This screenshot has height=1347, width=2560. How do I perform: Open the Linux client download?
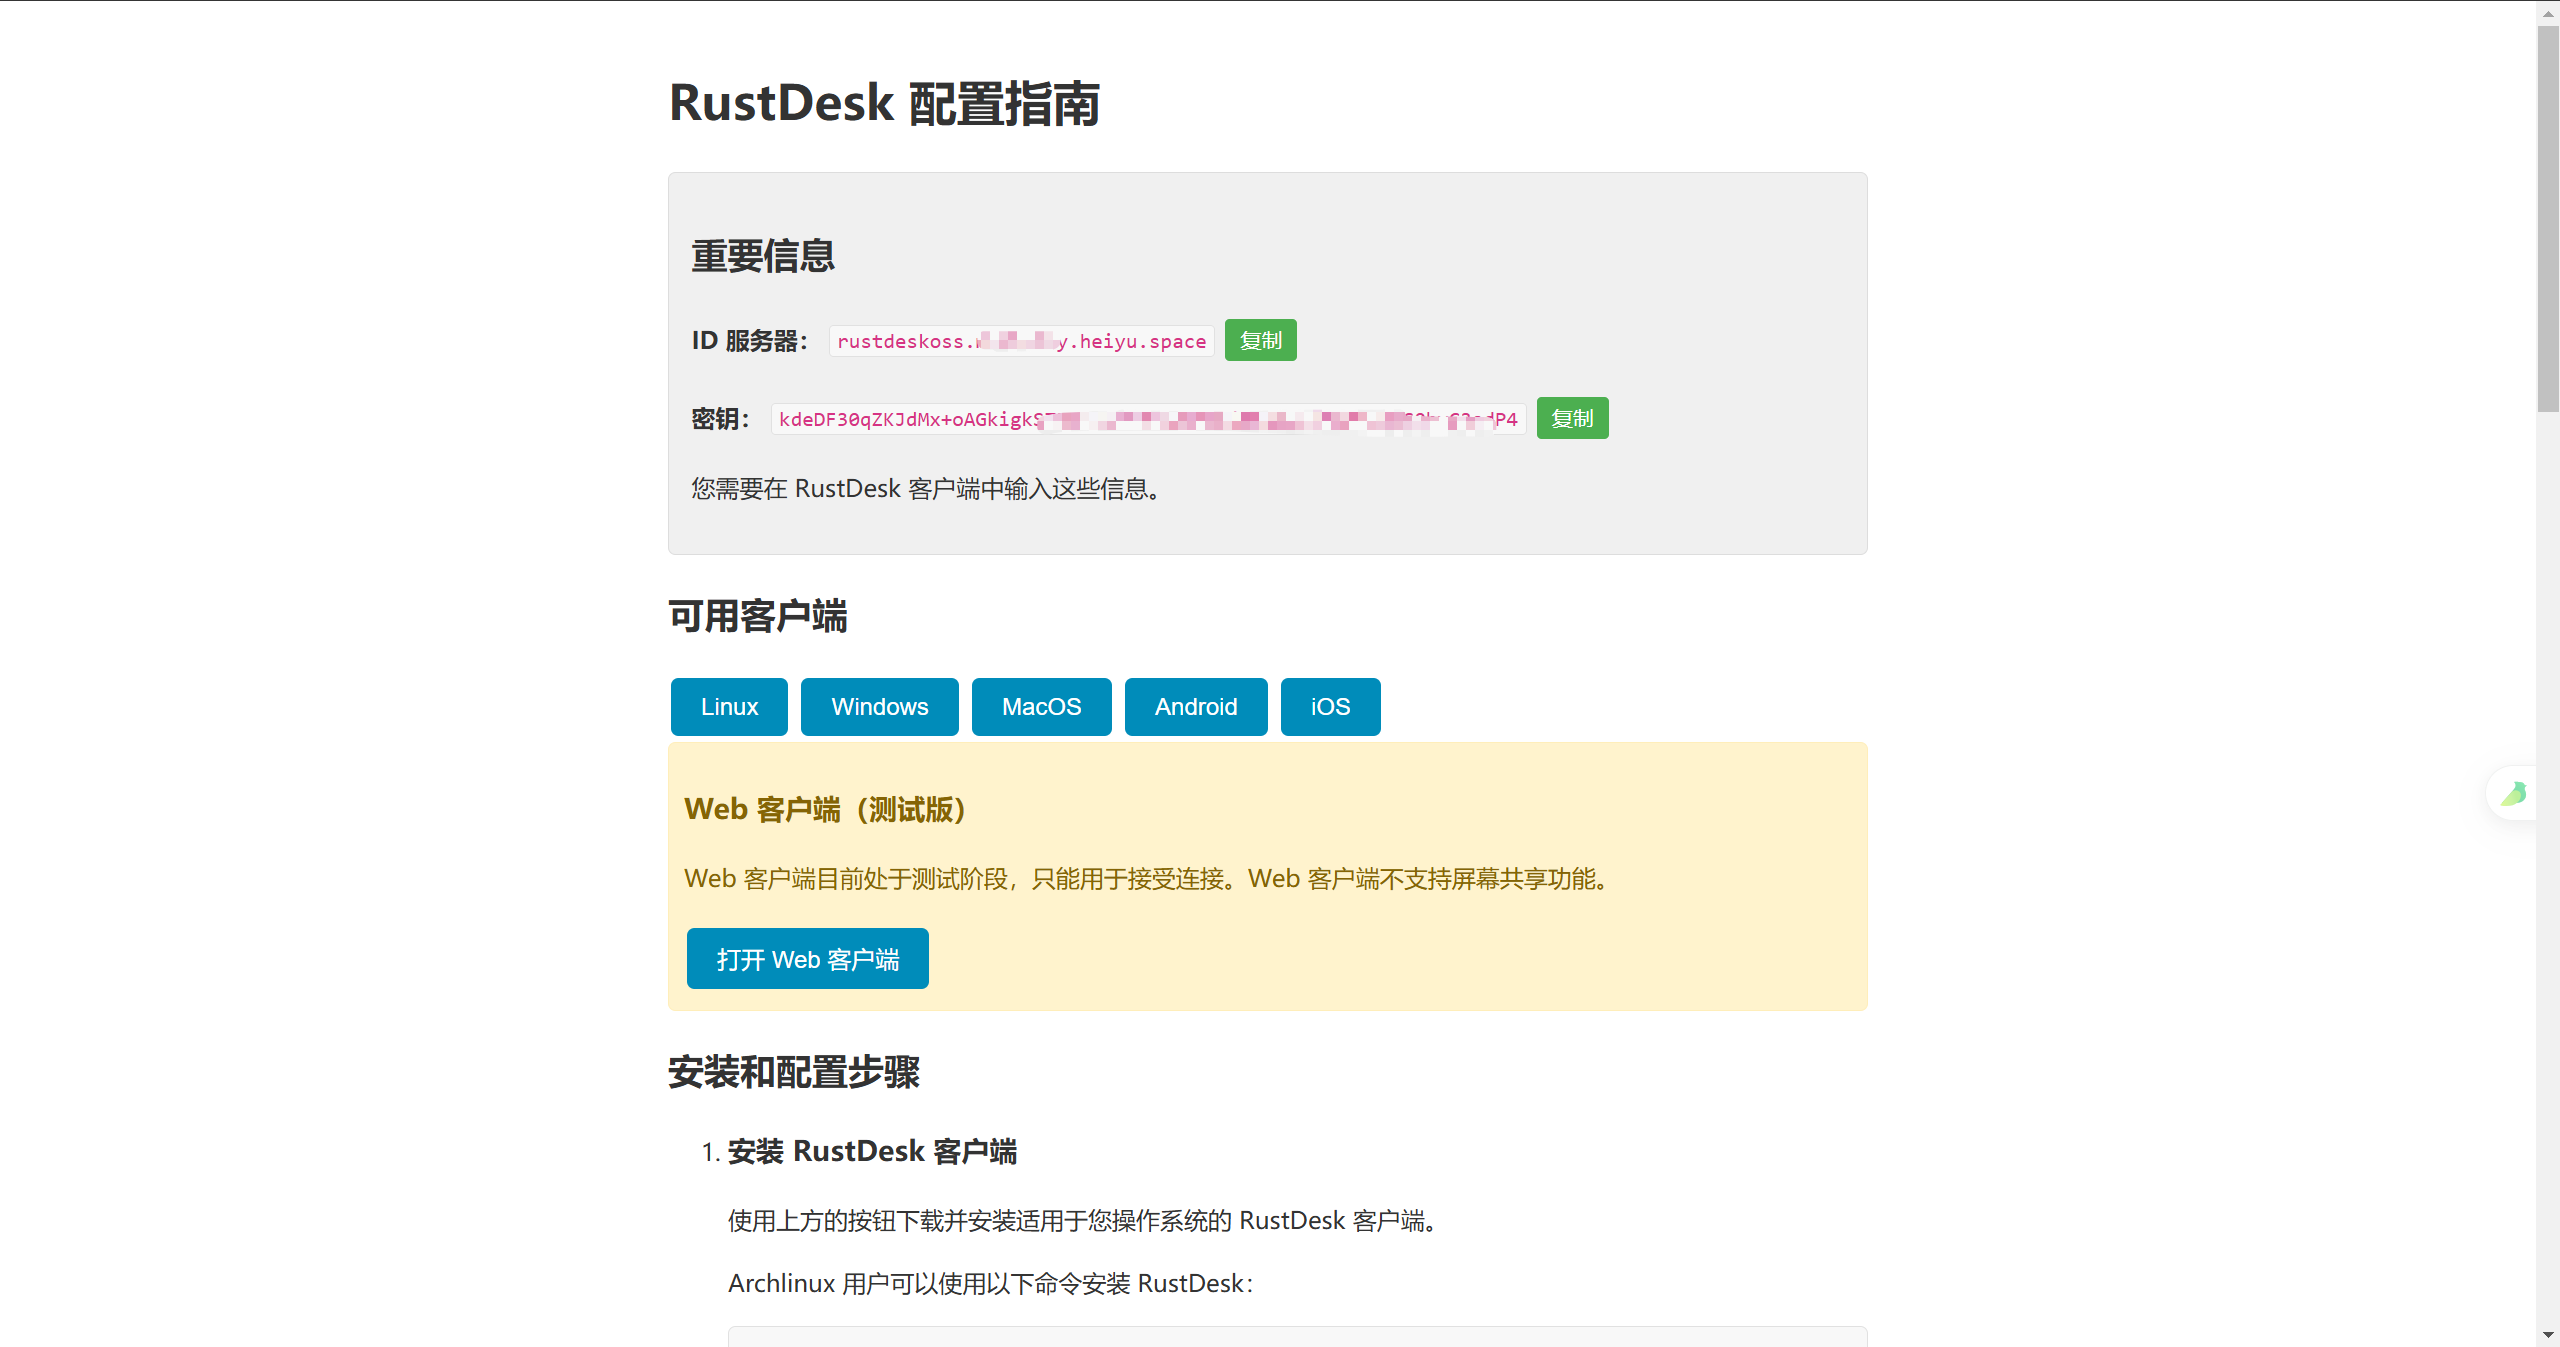[x=729, y=707]
